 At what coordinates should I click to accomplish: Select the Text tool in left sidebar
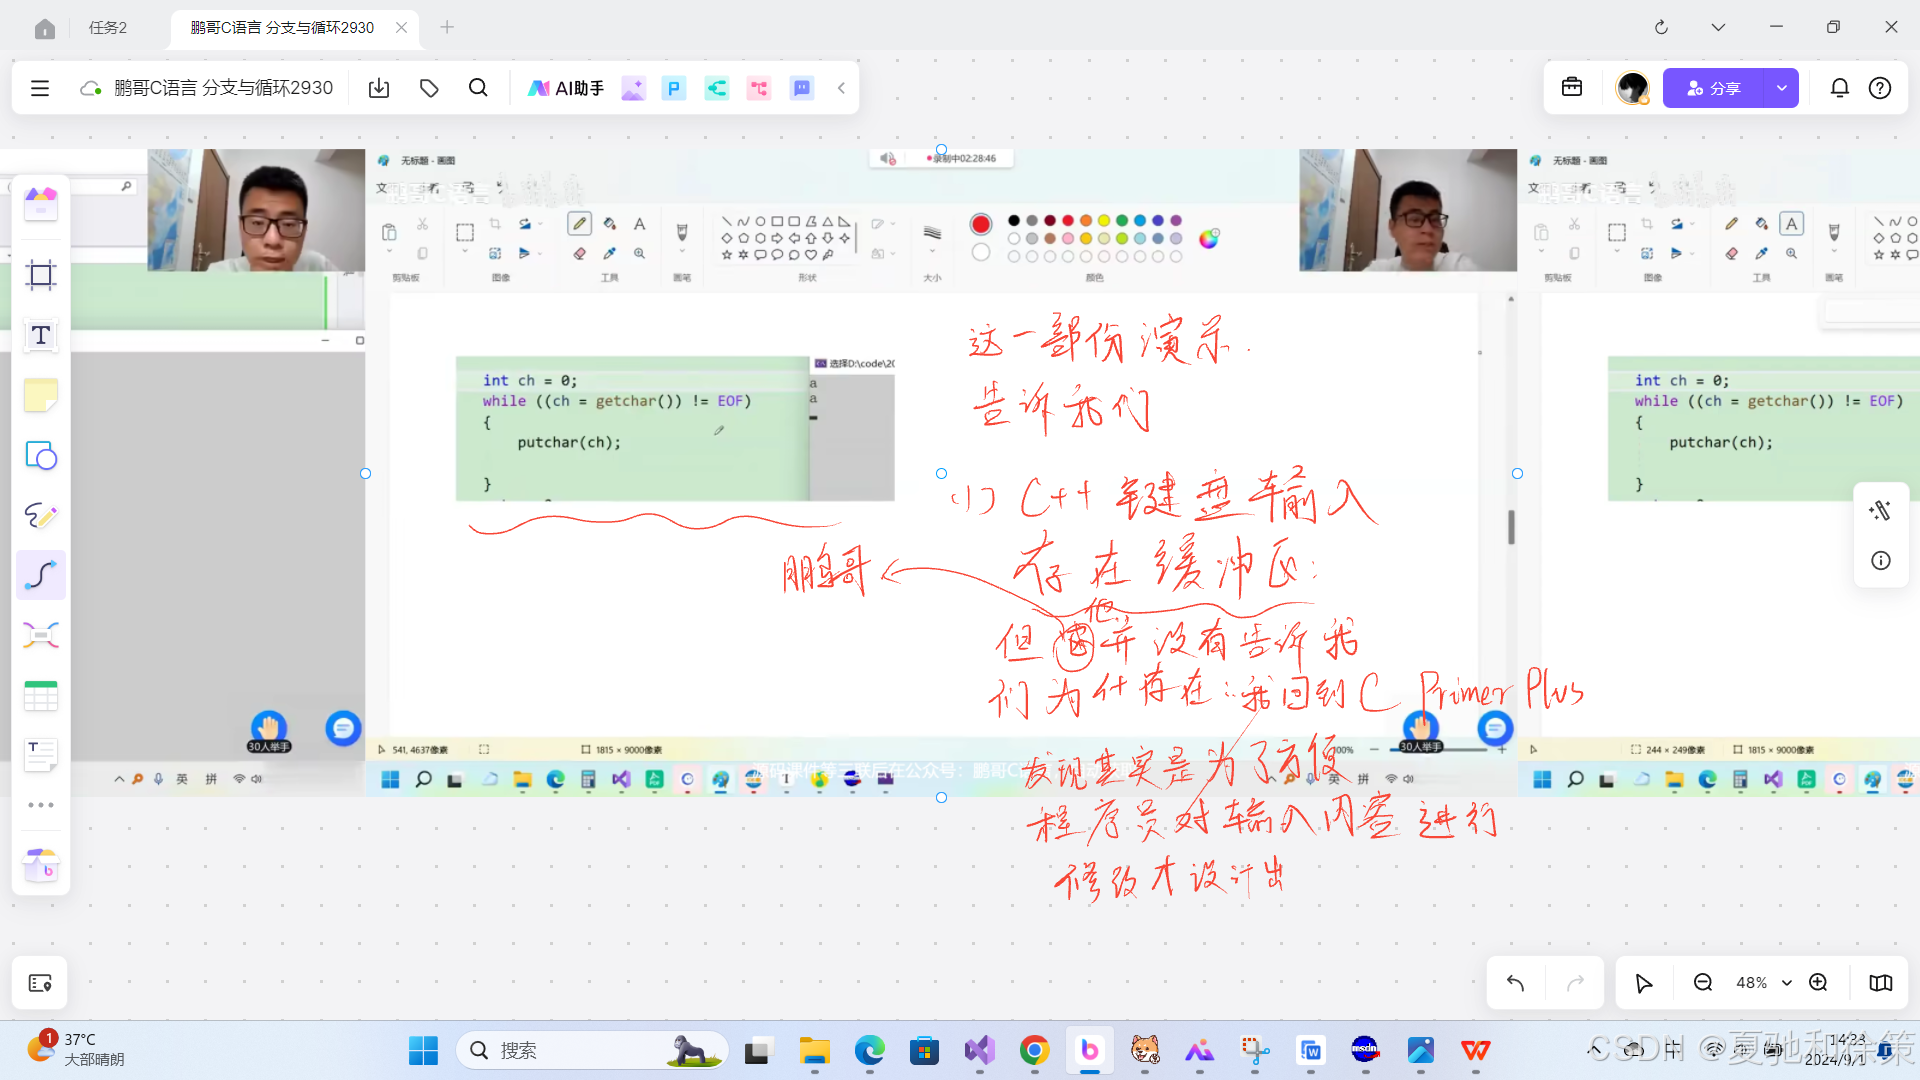click(41, 335)
